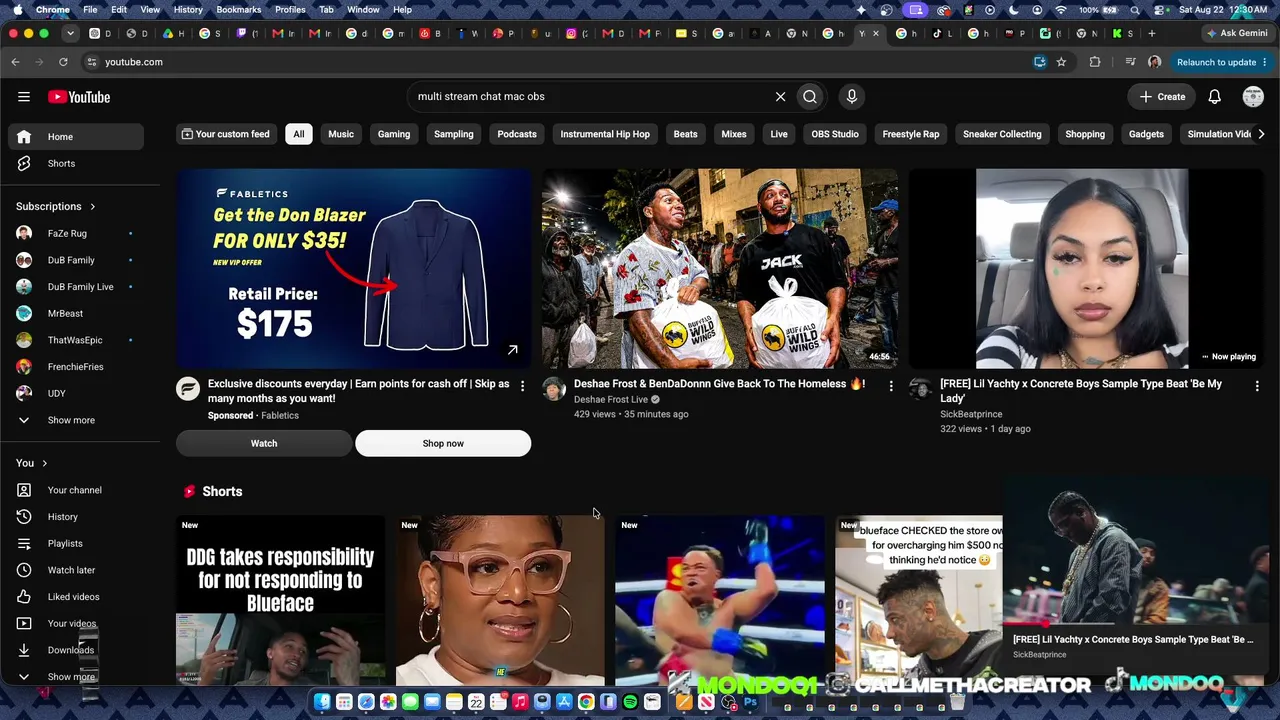Open the SickBeatprince channel avatar
1280x720 pixels.
[920, 389]
